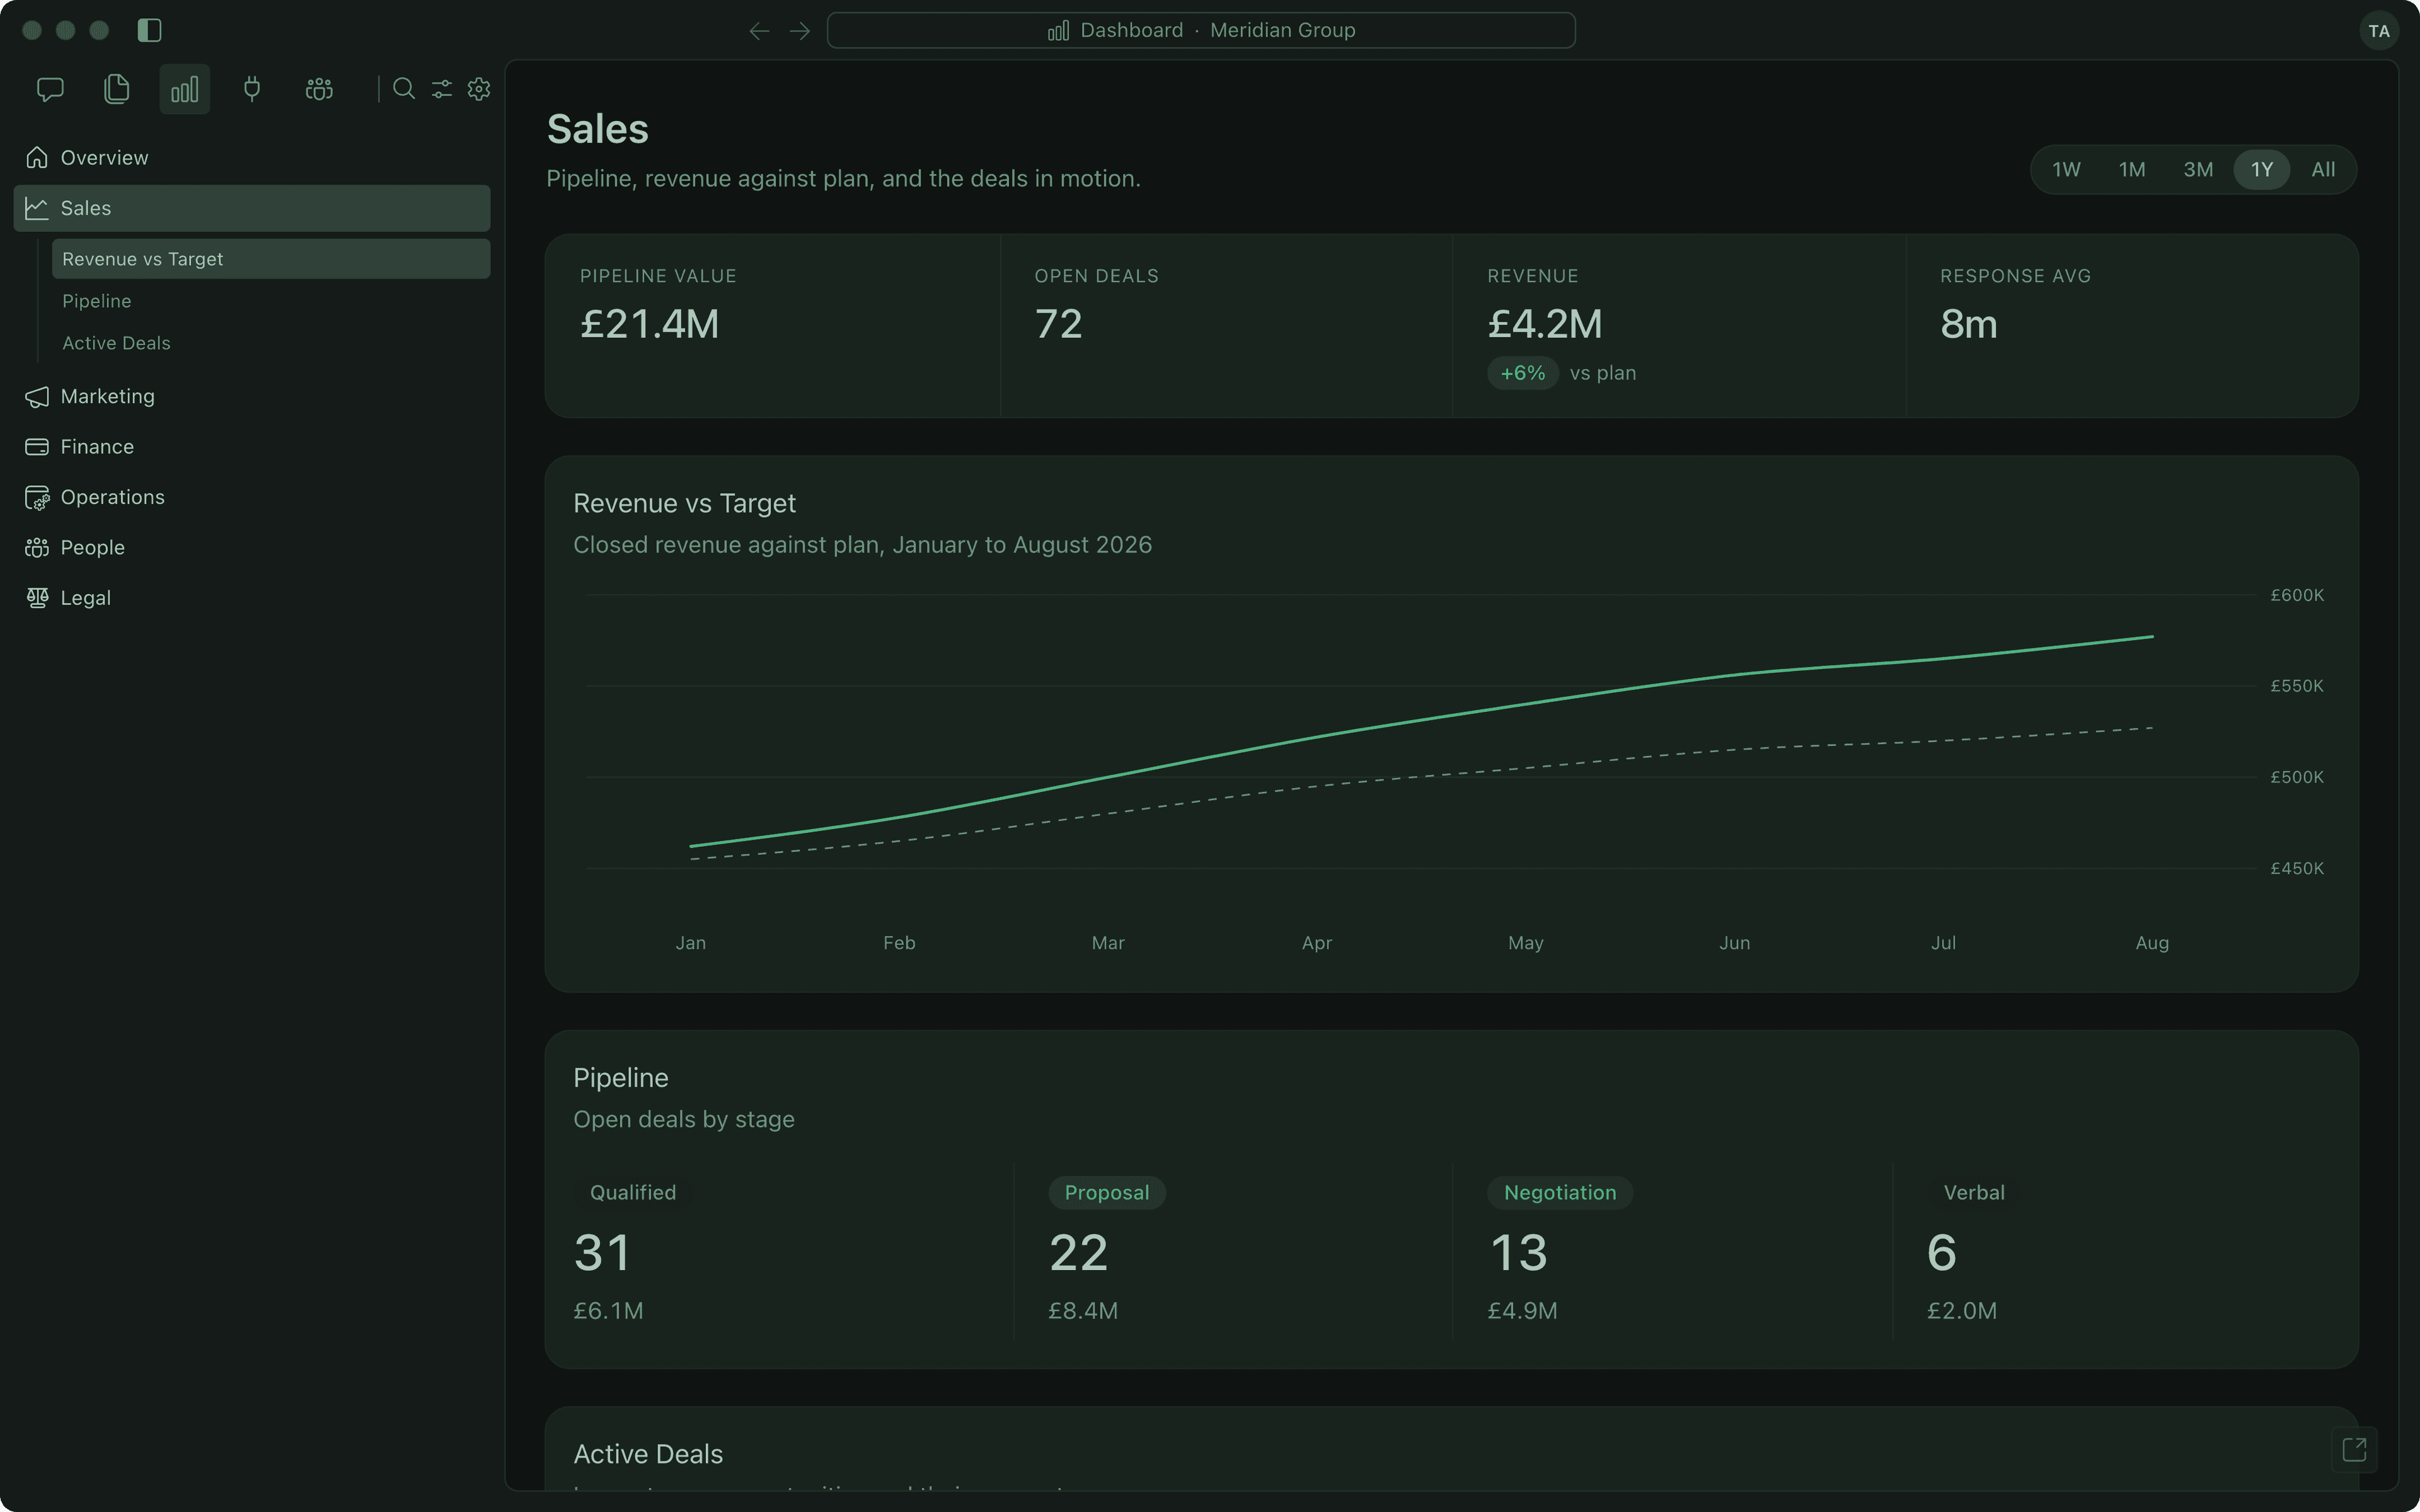Open the Sales section
Image resolution: width=2420 pixels, height=1512 pixels.
click(x=252, y=208)
